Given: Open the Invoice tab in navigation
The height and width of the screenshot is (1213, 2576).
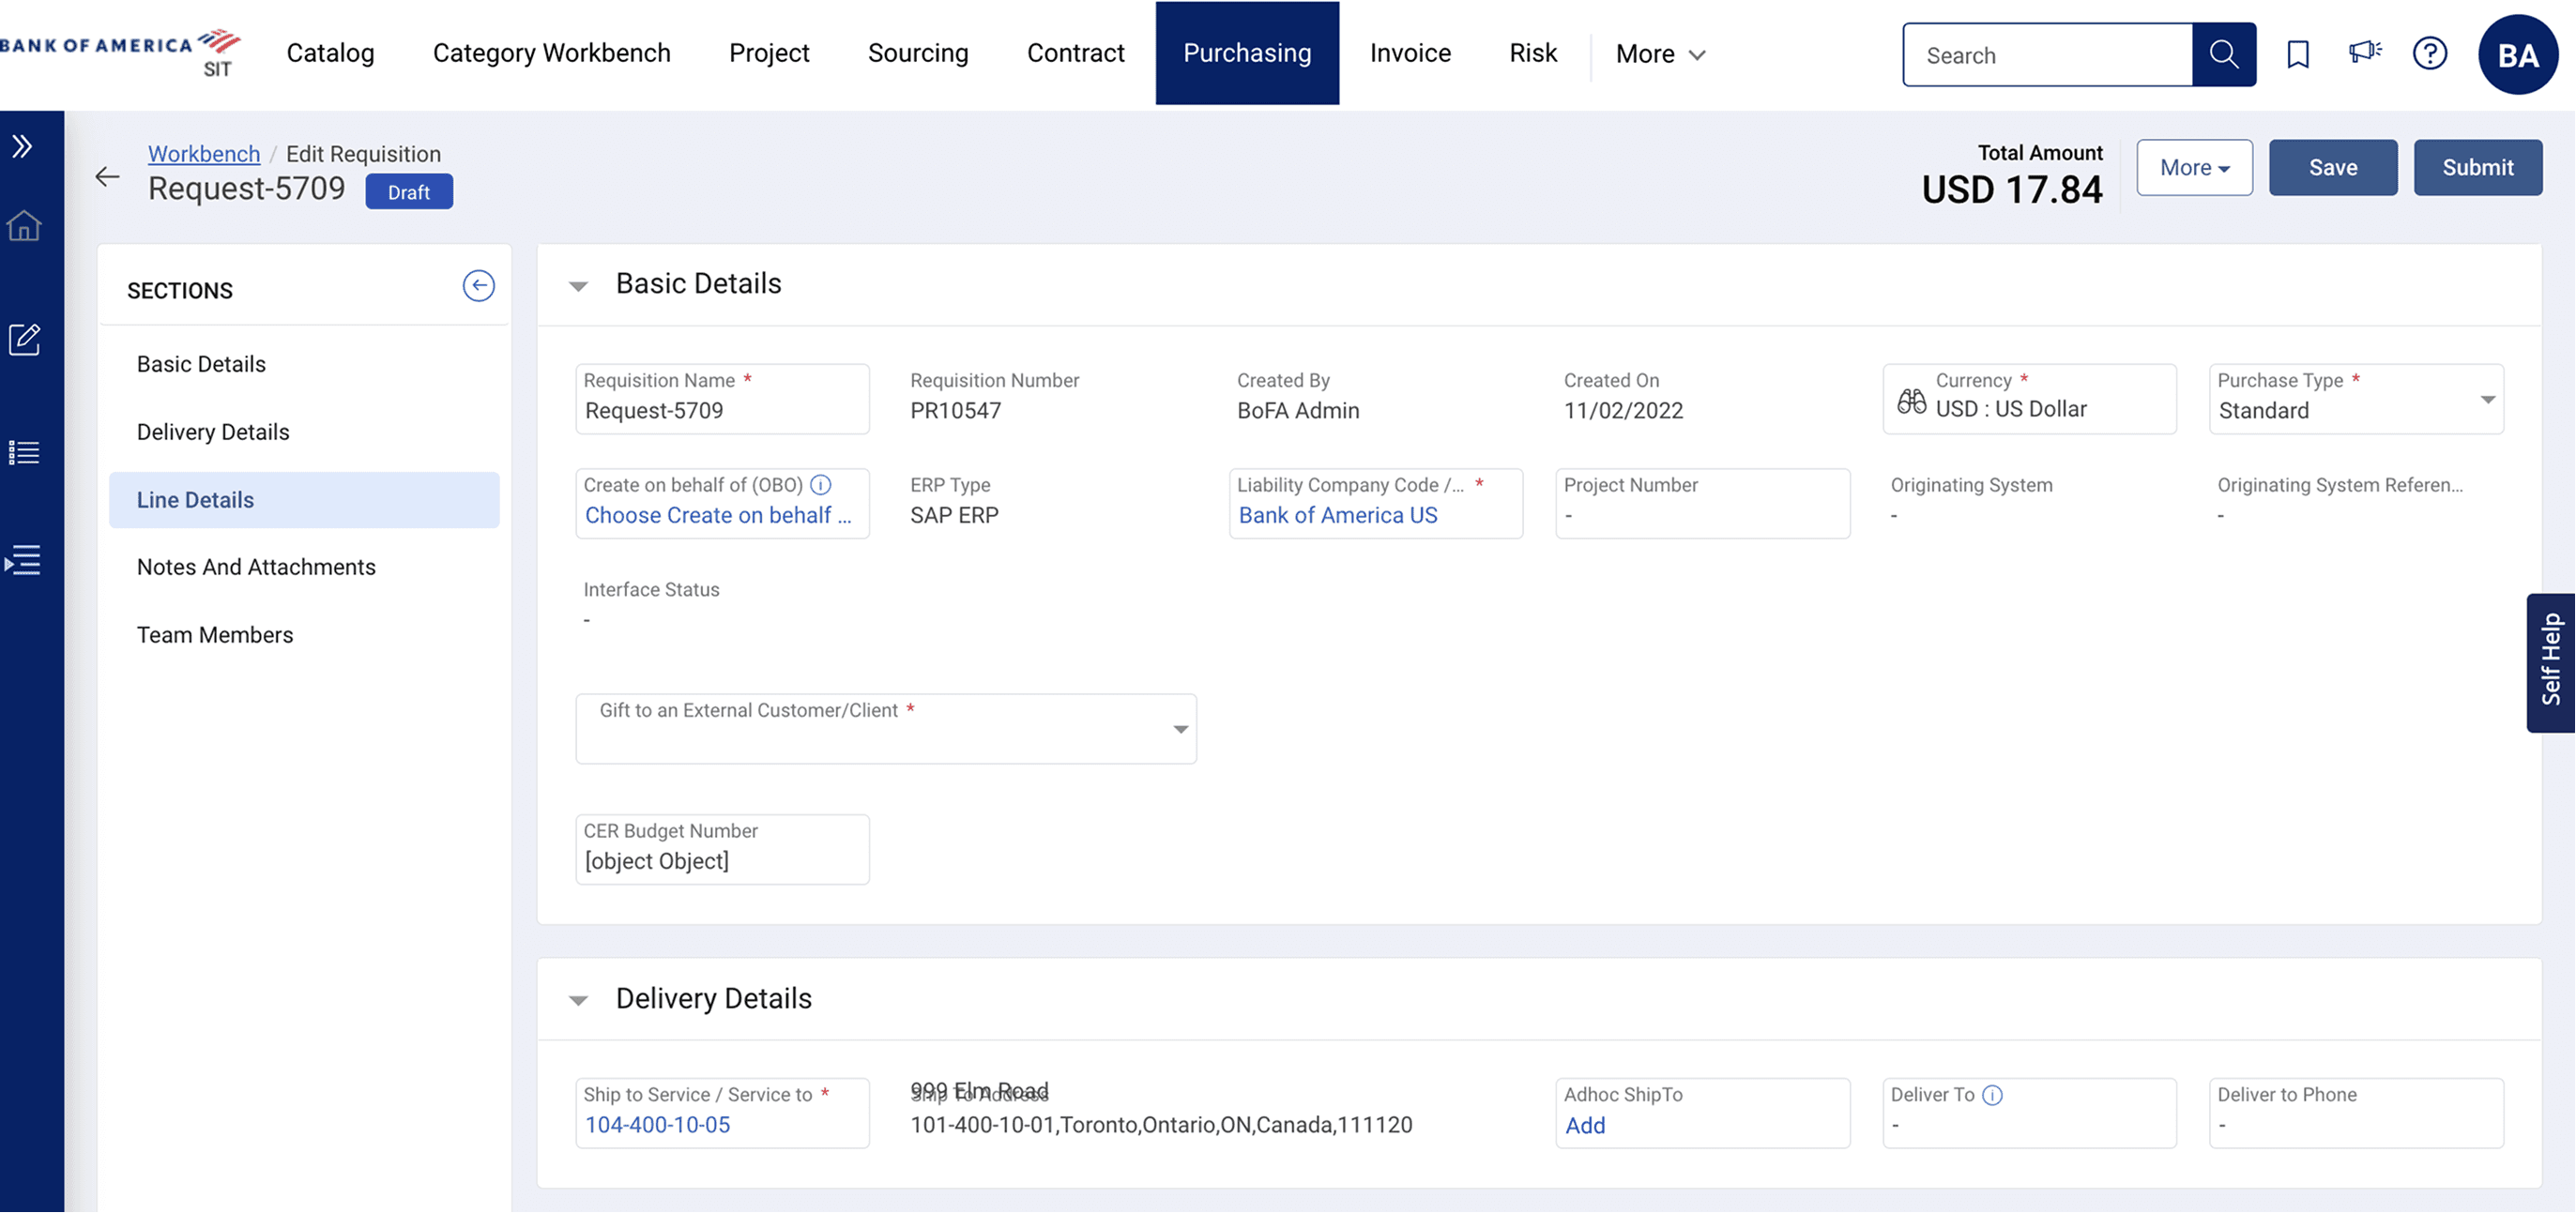Looking at the screenshot, I should [x=1409, y=53].
